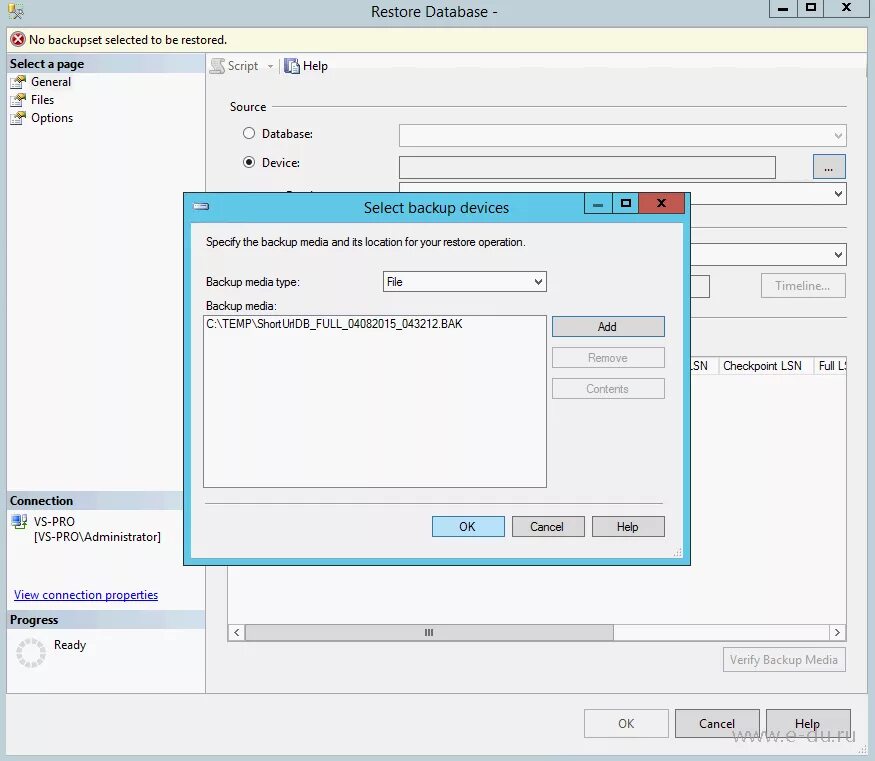Screen dimensions: 875x761
Task: Click the horizontal scrollbar thumb
Action: (x=429, y=632)
